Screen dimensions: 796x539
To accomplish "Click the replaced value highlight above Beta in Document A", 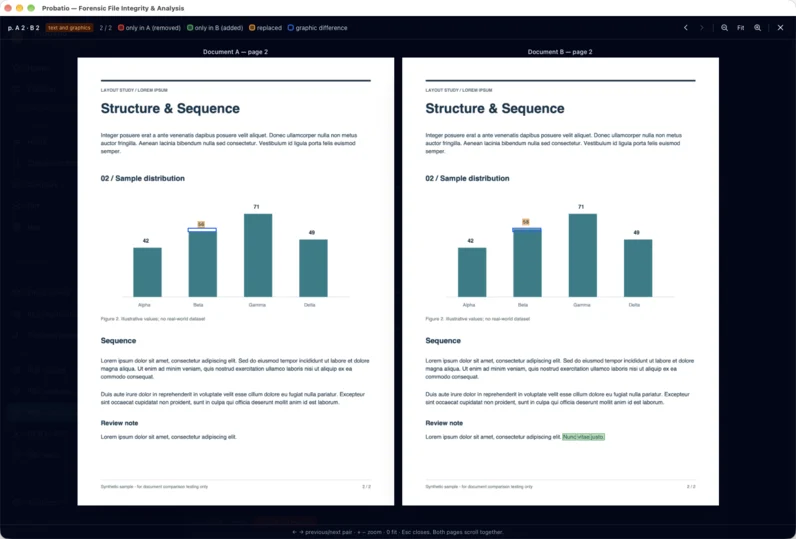I will tap(201, 224).
